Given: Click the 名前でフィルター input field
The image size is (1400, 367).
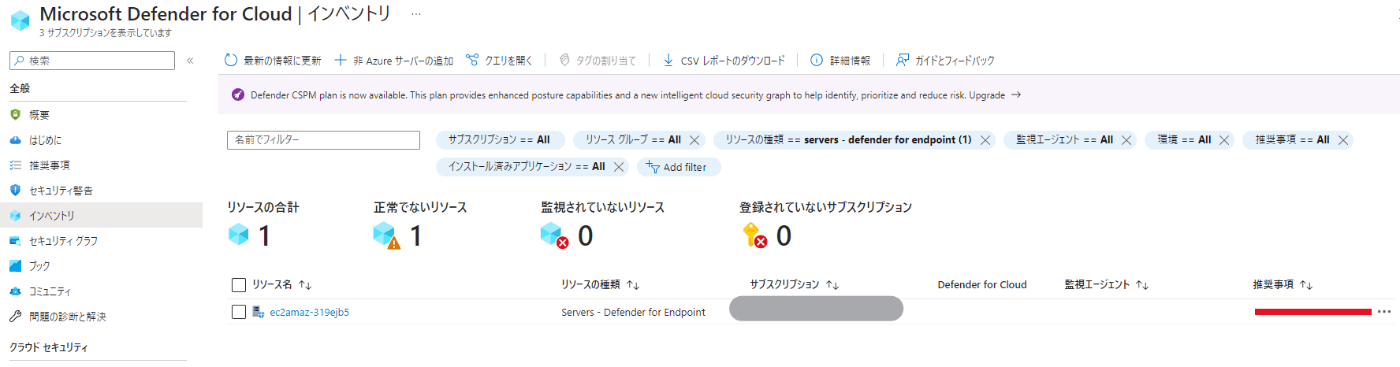Looking at the screenshot, I should 322,140.
